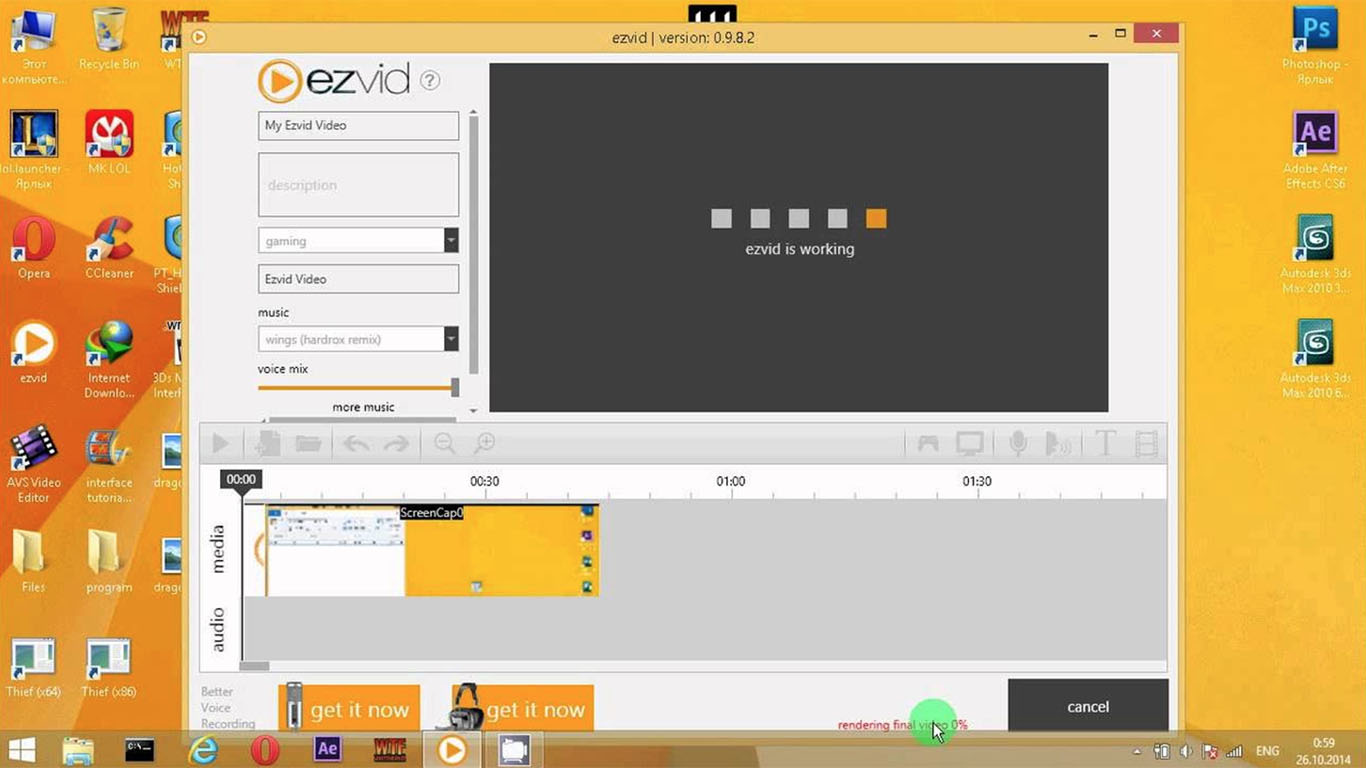Add text using the T icon
1366x768 pixels.
pos(1104,443)
